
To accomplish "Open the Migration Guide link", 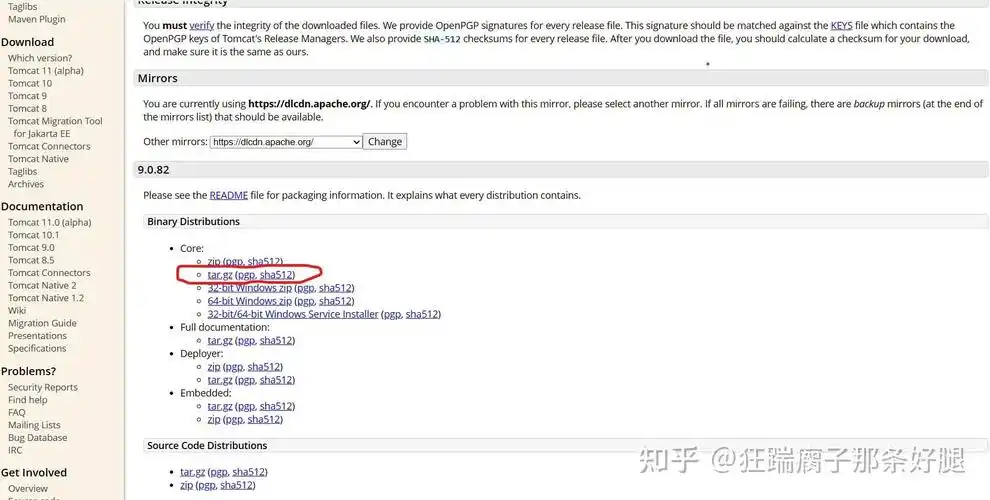I will (42, 323).
